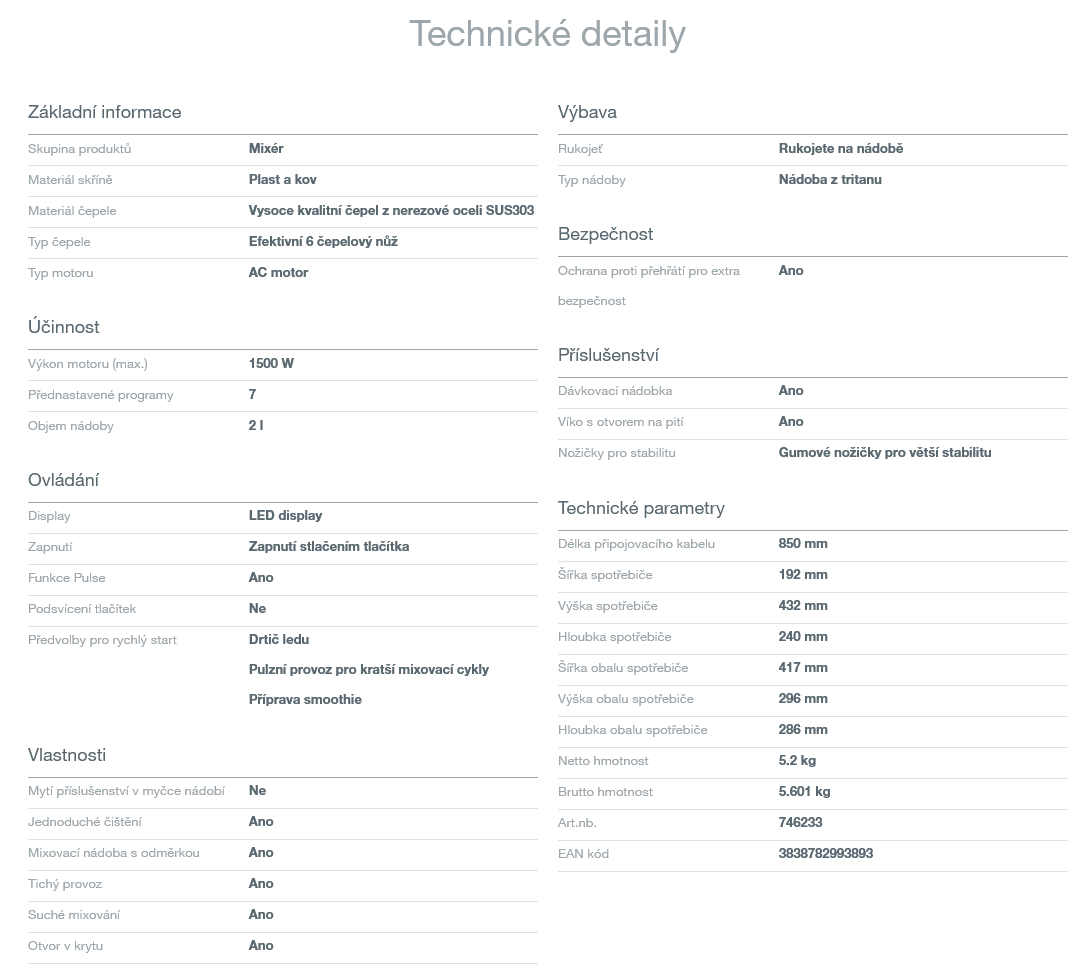Screen dimensions: 1084x980
Task: Select the "Vlastnosti" section heading
Action: [x=67, y=755]
